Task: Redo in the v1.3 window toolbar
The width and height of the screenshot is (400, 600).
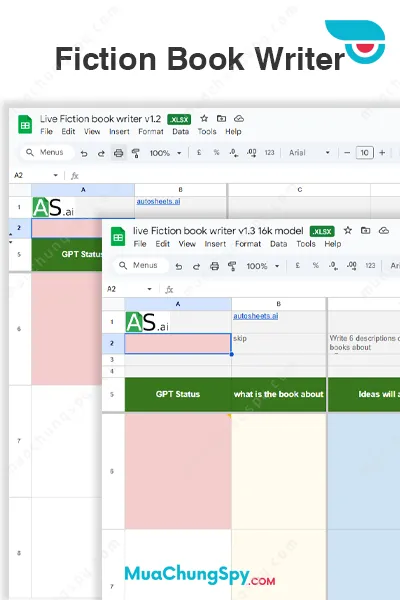Action: (x=196, y=266)
